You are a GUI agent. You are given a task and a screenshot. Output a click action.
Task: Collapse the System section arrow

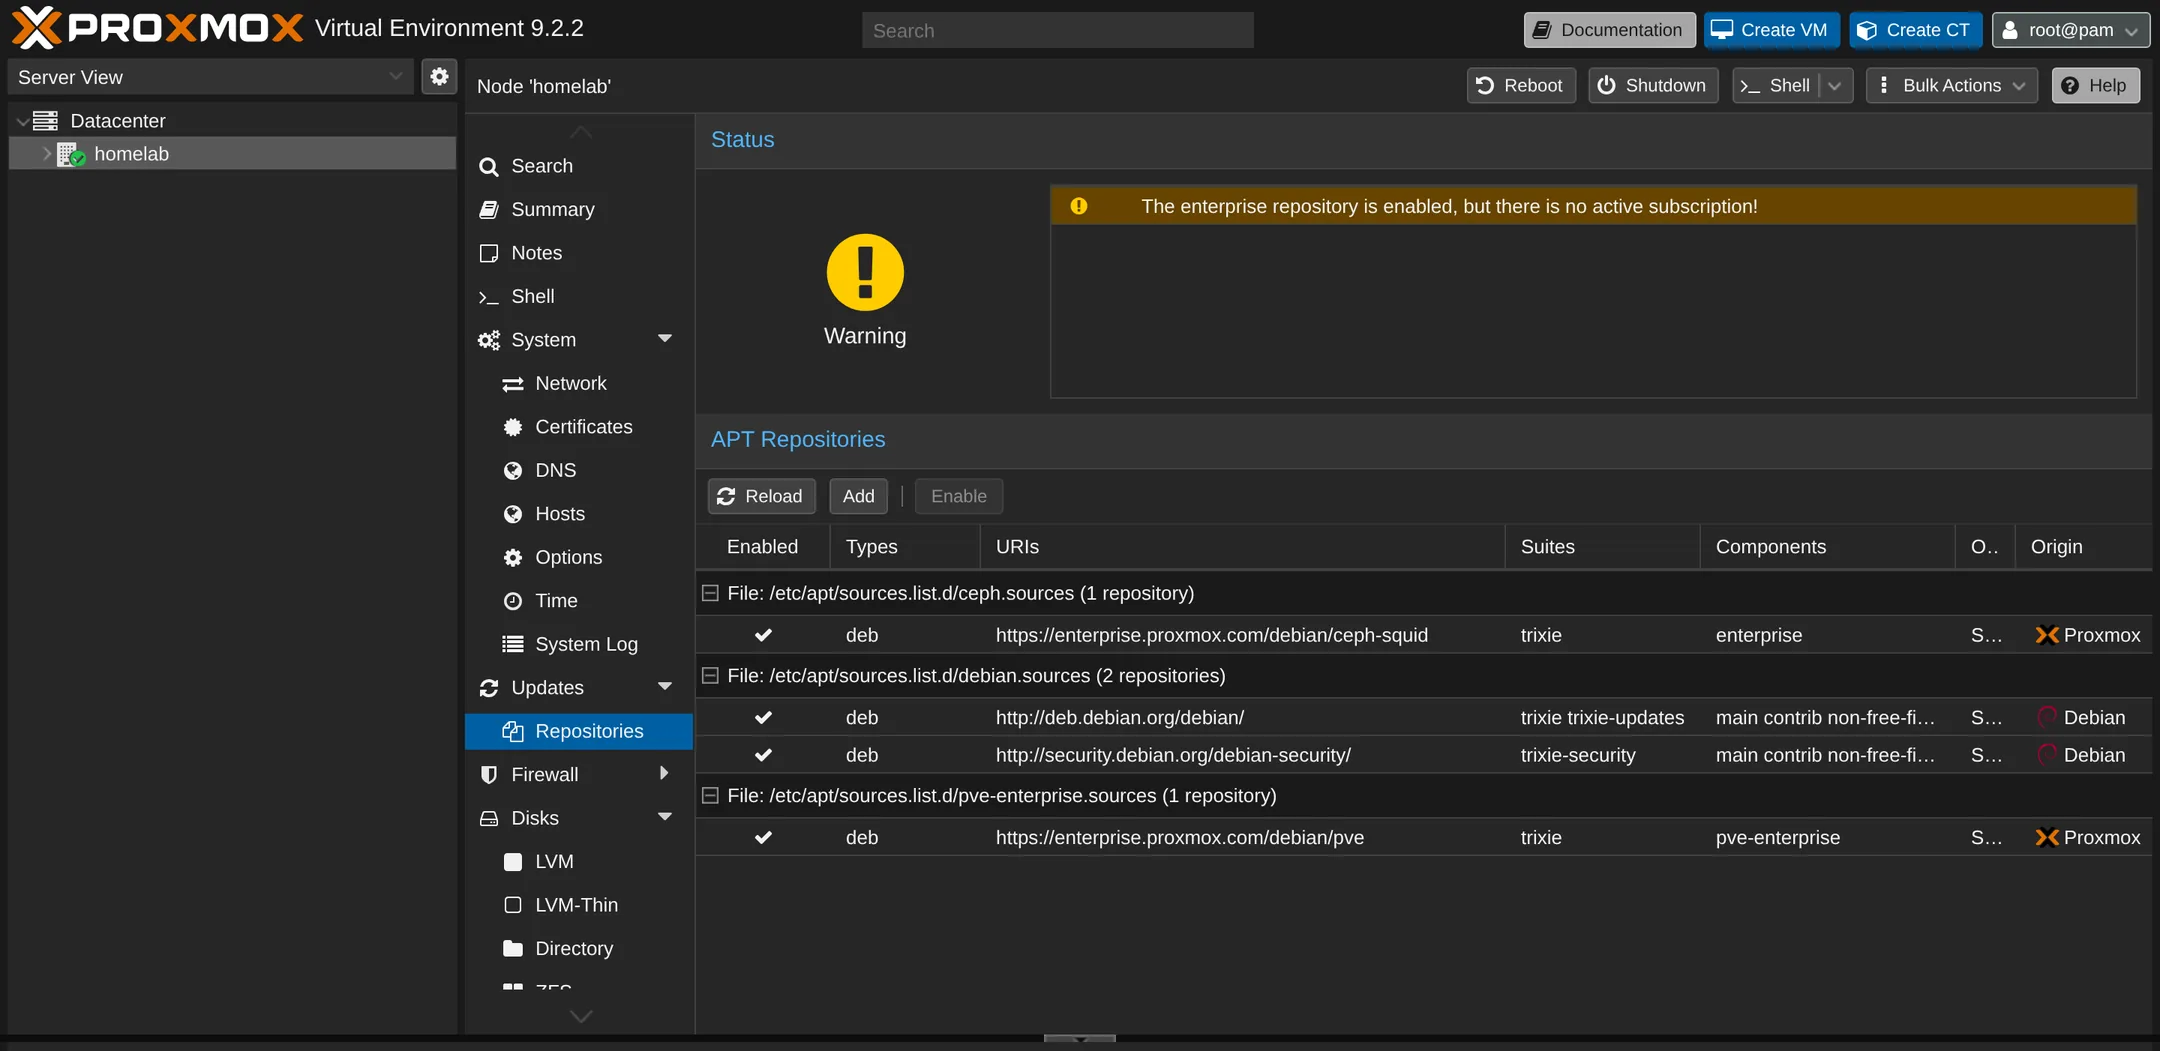(x=665, y=339)
